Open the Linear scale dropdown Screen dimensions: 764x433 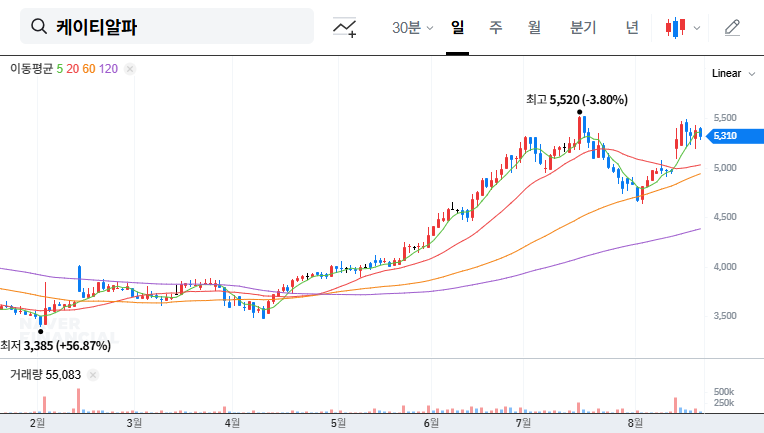[x=726, y=73]
